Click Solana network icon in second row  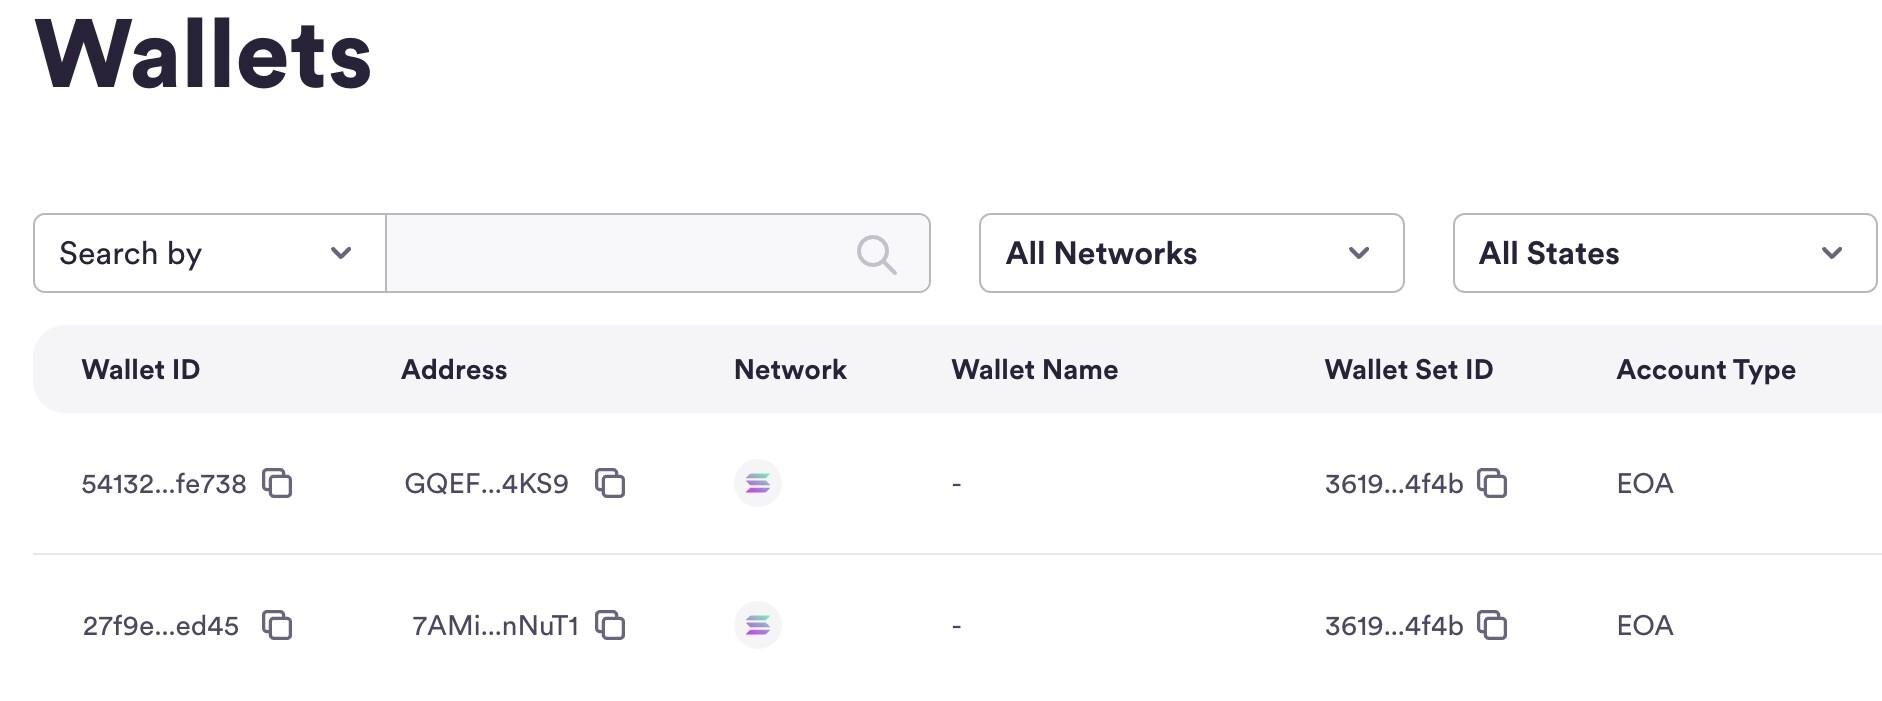pyautogui.click(x=757, y=626)
